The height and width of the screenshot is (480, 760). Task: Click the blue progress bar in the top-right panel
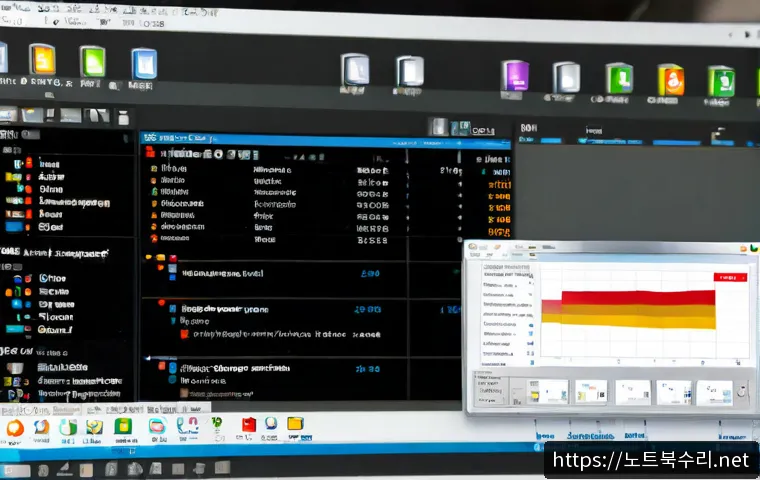coord(676,143)
